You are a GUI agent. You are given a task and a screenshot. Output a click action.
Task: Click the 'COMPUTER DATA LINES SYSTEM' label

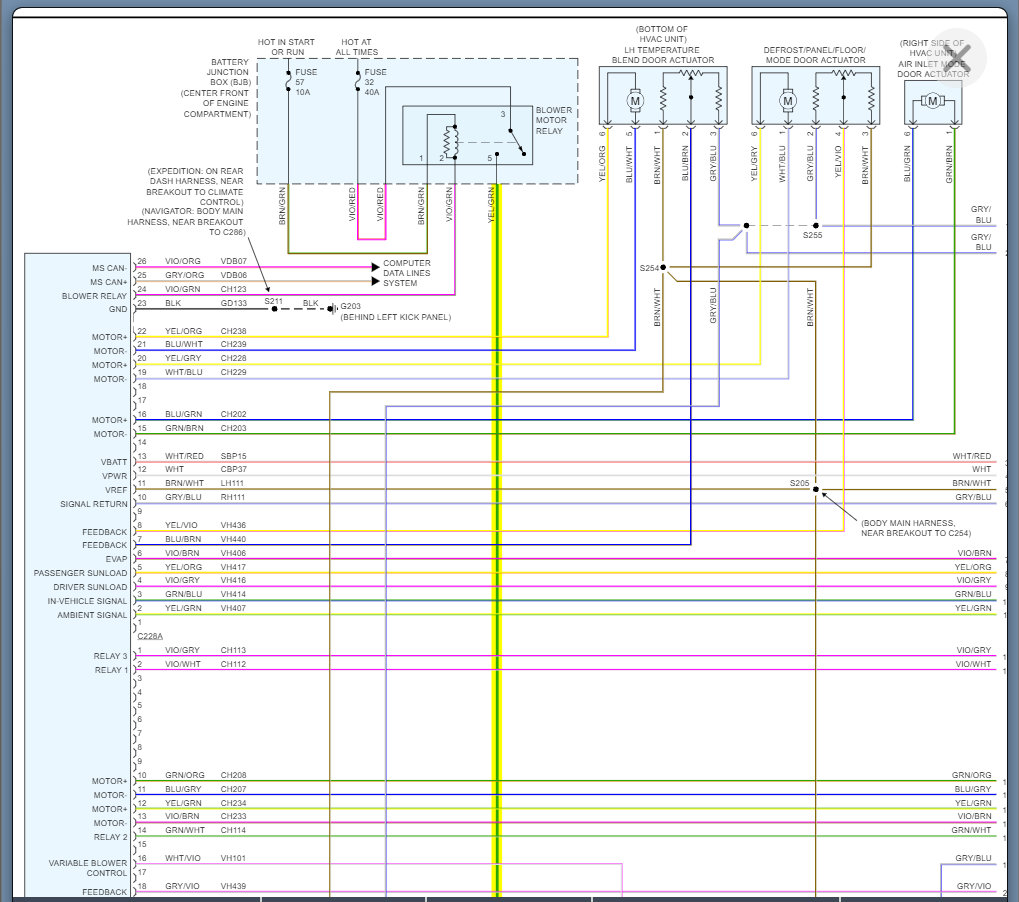[x=406, y=273]
